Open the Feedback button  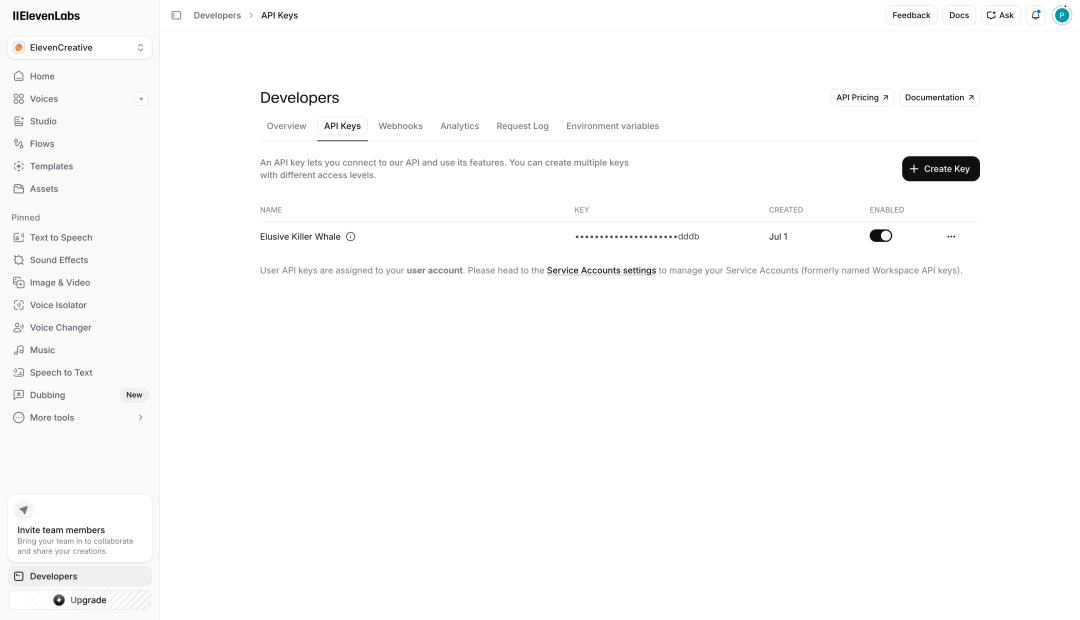[x=911, y=15]
